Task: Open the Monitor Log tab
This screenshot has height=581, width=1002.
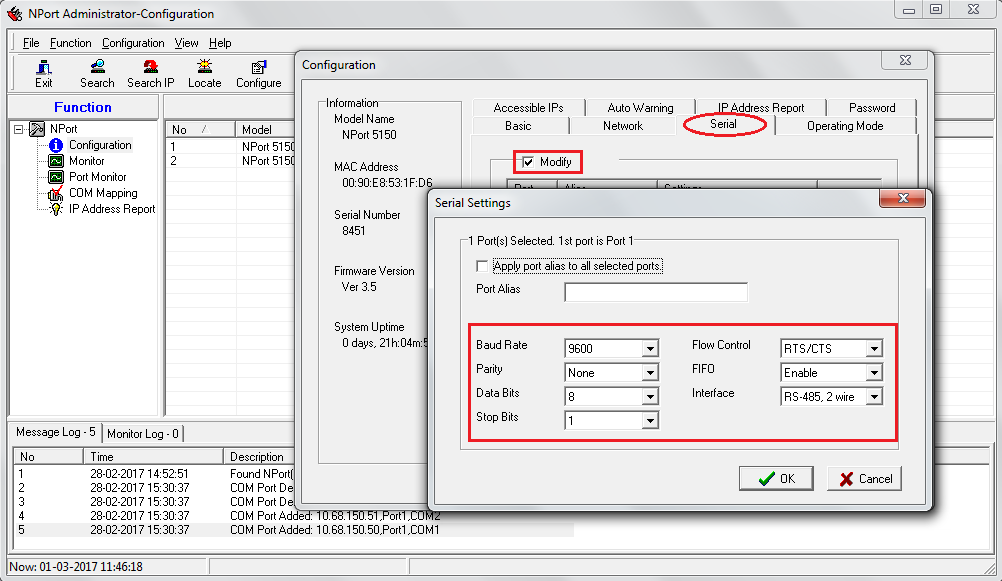Action: 143,434
